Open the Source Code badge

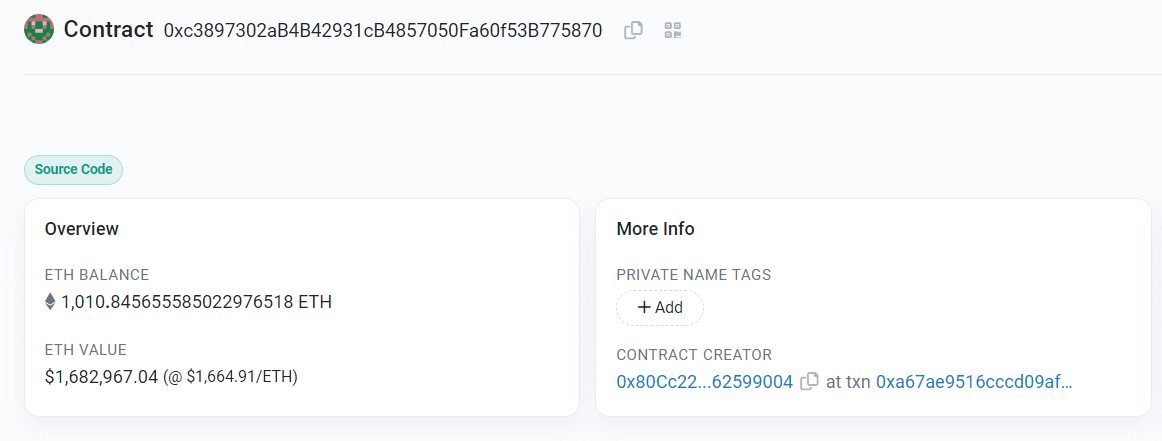[x=73, y=170]
